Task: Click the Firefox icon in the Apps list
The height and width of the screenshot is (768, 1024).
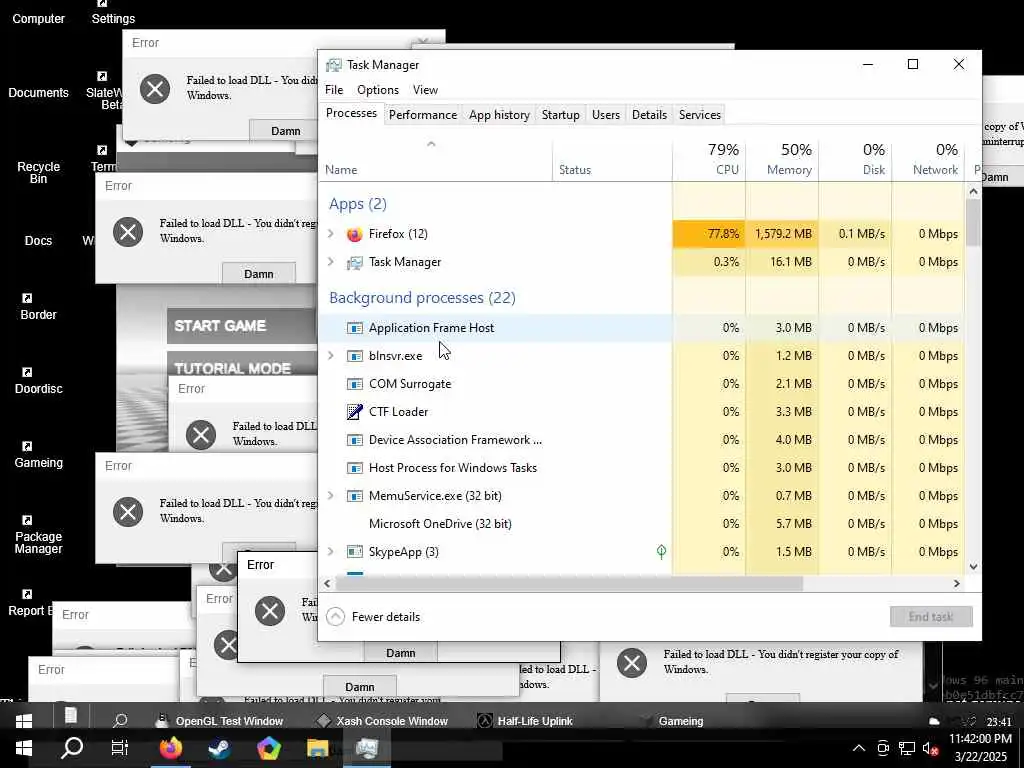Action: click(355, 234)
